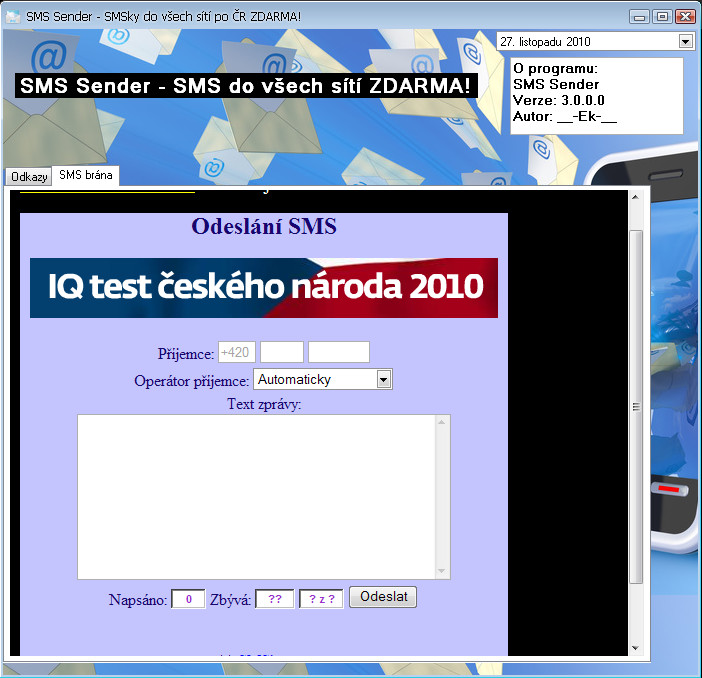Click the Operátor příjemce: label

pos(192,381)
